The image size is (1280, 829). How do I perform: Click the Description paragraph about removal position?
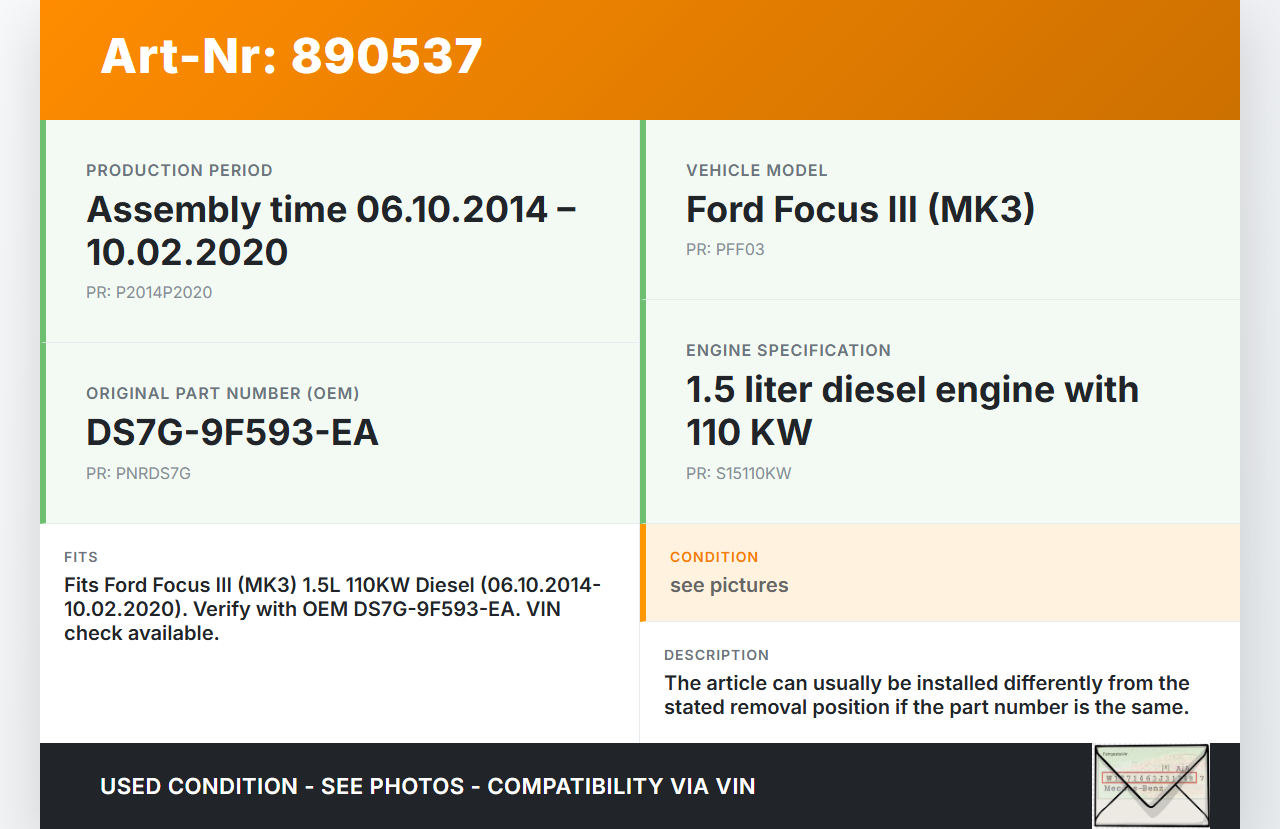926,695
